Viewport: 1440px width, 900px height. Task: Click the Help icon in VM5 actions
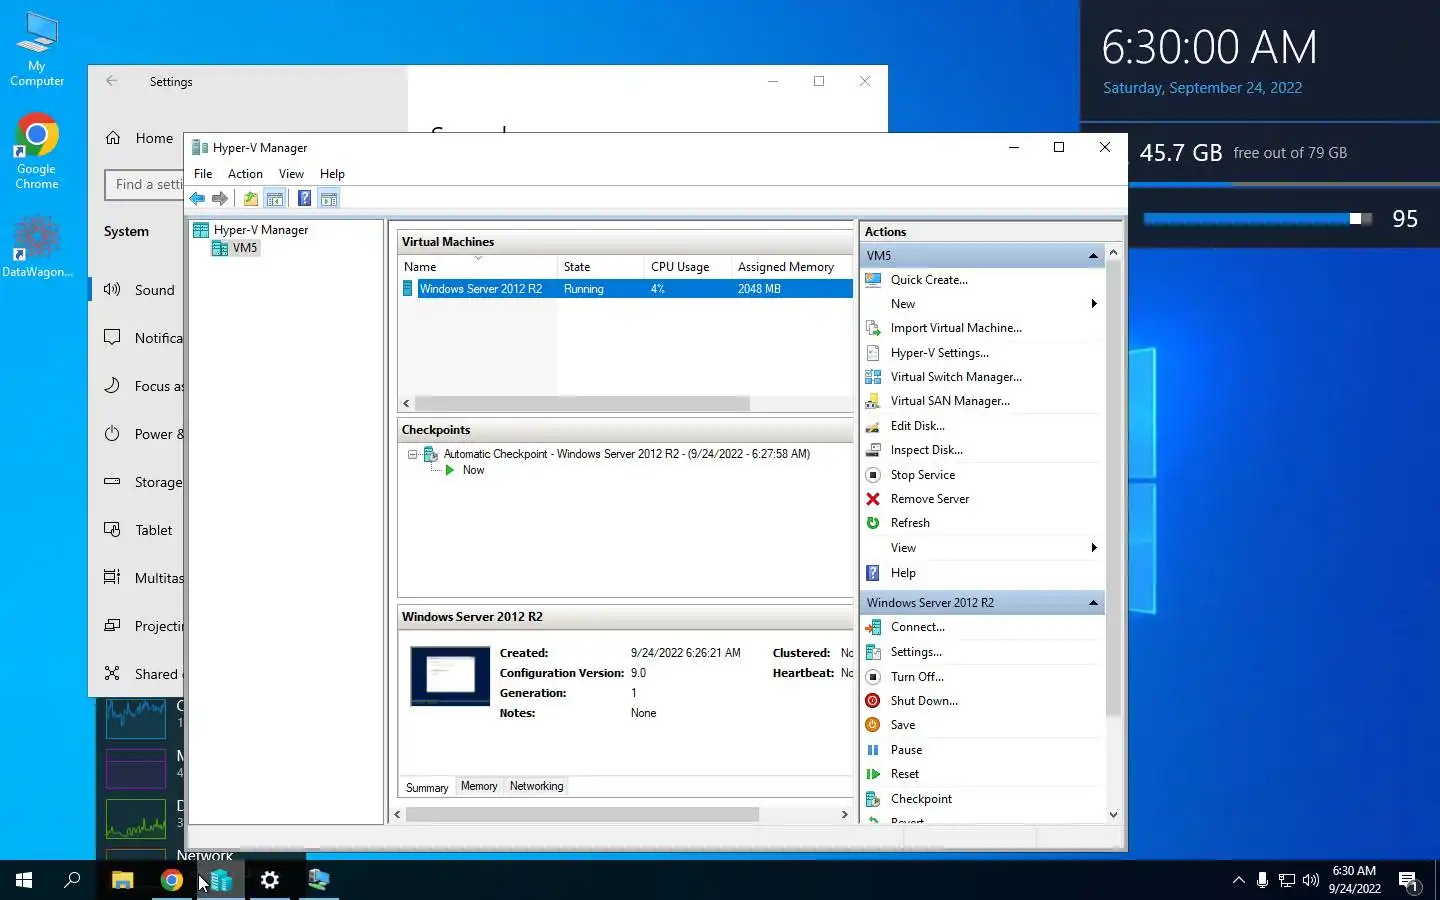pos(873,573)
